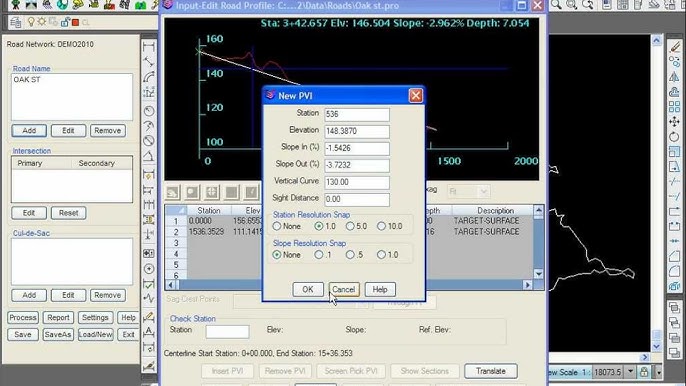Select the Scale tool
Image resolution: width=686 pixels, height=386 pixels.
point(674,151)
